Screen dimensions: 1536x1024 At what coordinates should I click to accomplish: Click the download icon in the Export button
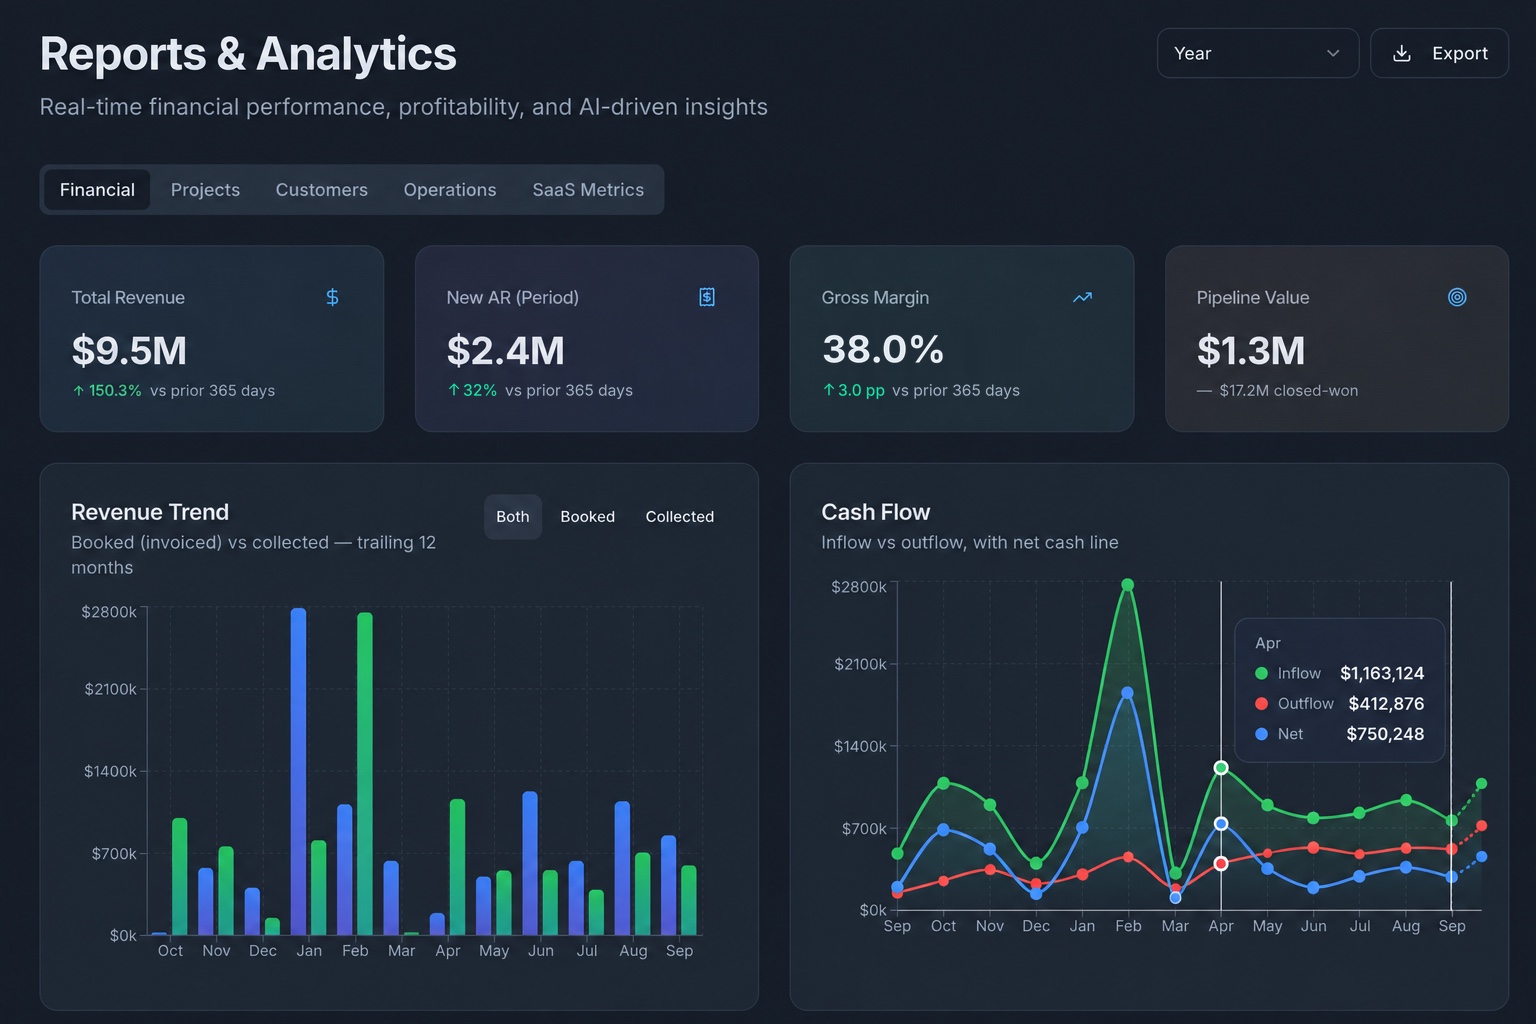(1402, 53)
